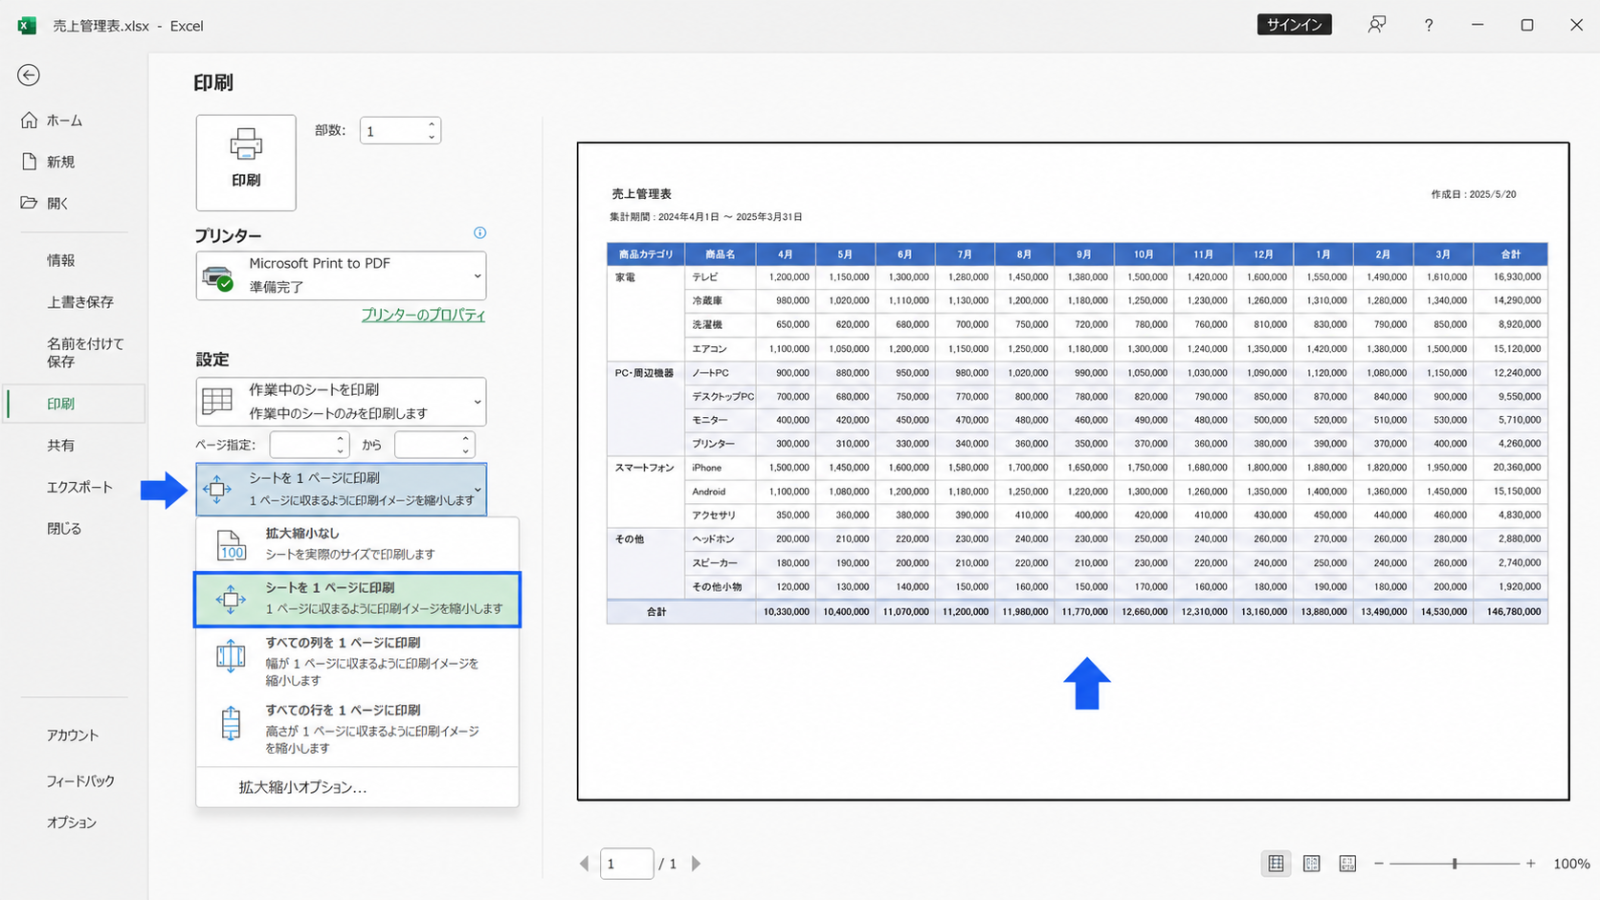
Task: Open printer info icon next to プリンター
Action: pos(480,233)
